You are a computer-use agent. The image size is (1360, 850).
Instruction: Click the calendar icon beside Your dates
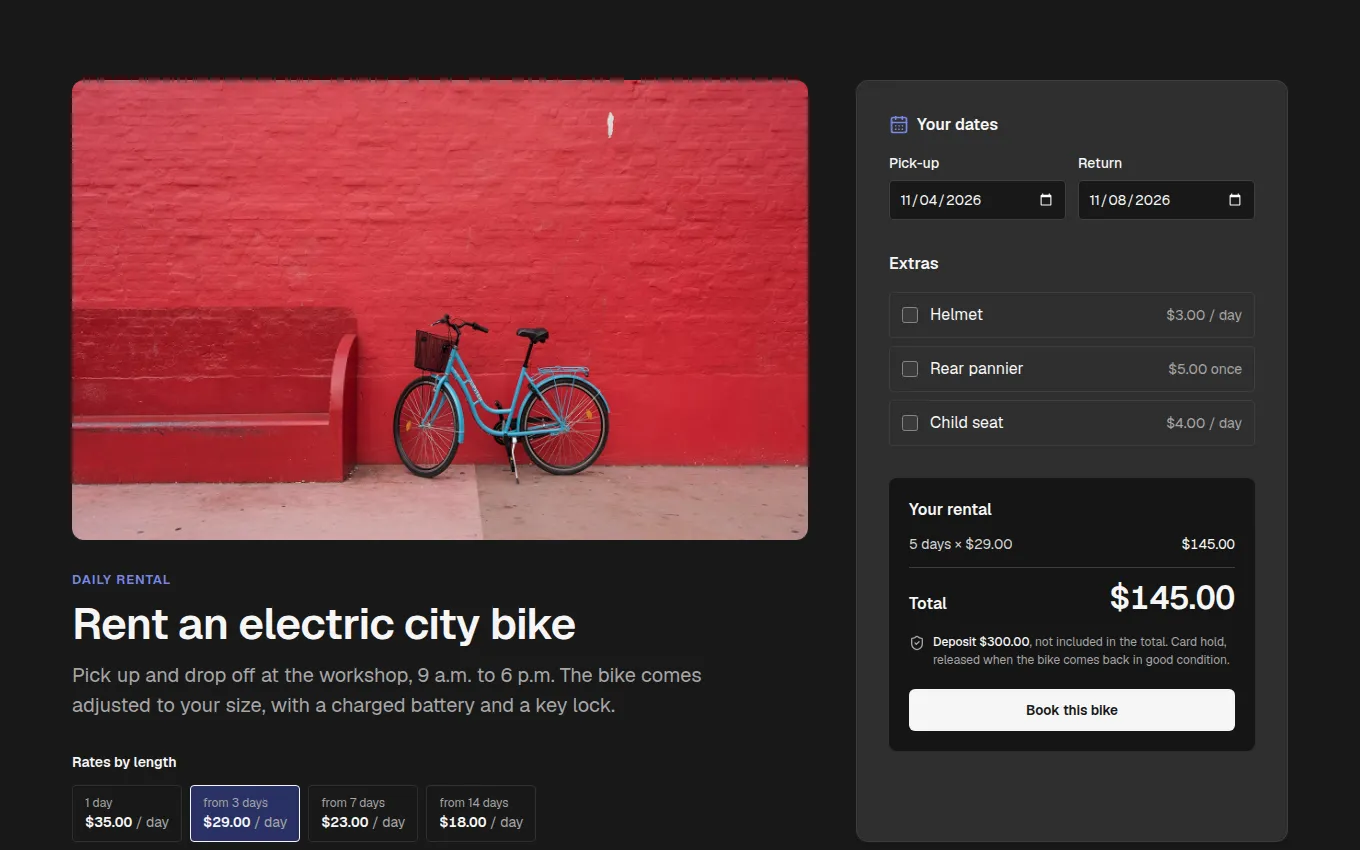tap(899, 125)
